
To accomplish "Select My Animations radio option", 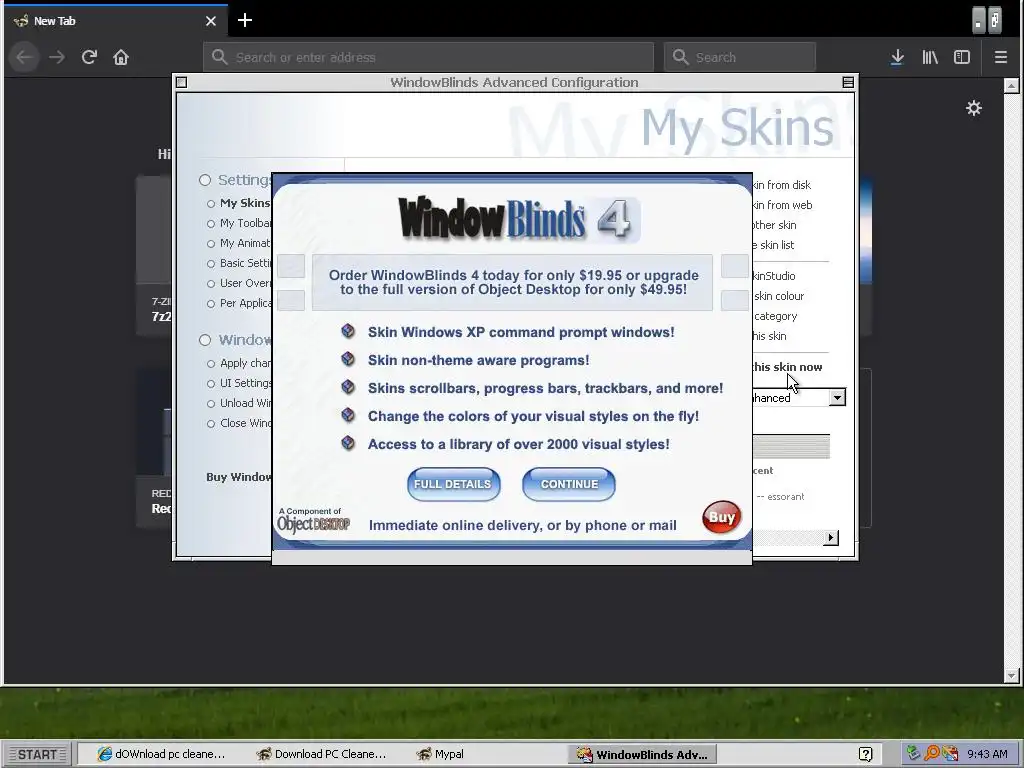I will click(211, 244).
